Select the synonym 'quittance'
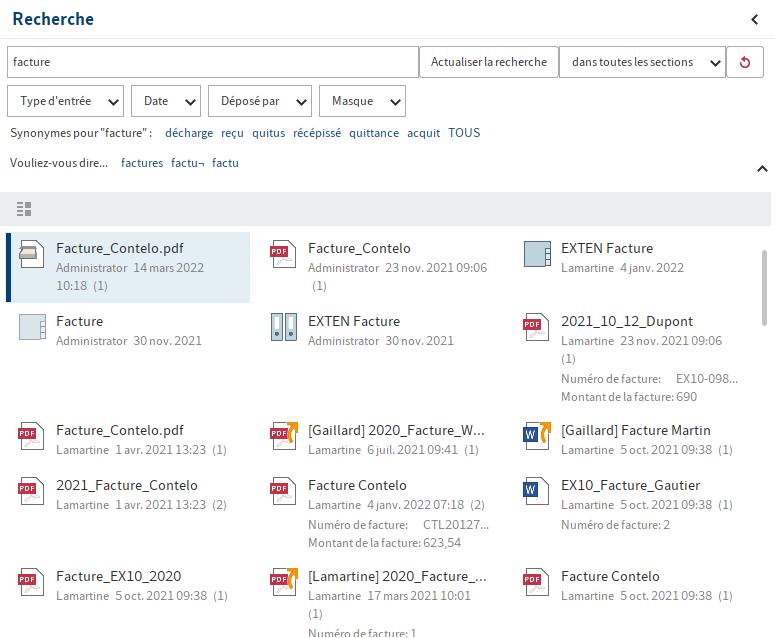 click(x=374, y=133)
